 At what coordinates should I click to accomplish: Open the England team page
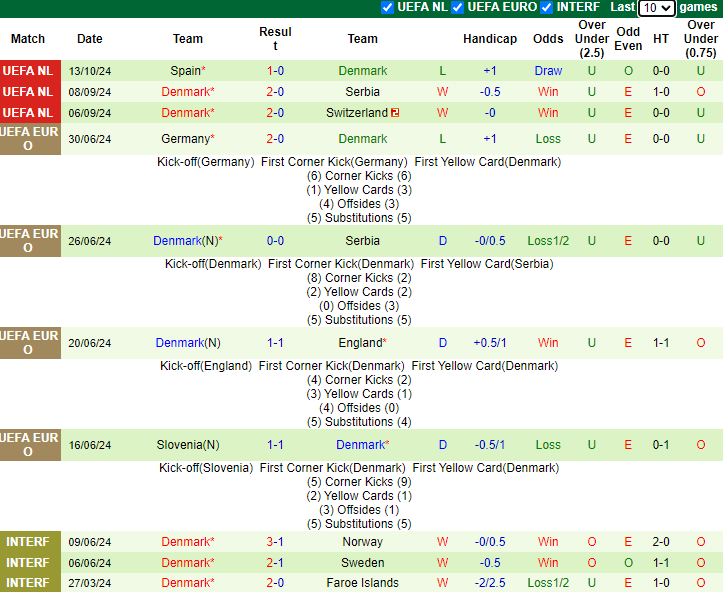click(360, 343)
